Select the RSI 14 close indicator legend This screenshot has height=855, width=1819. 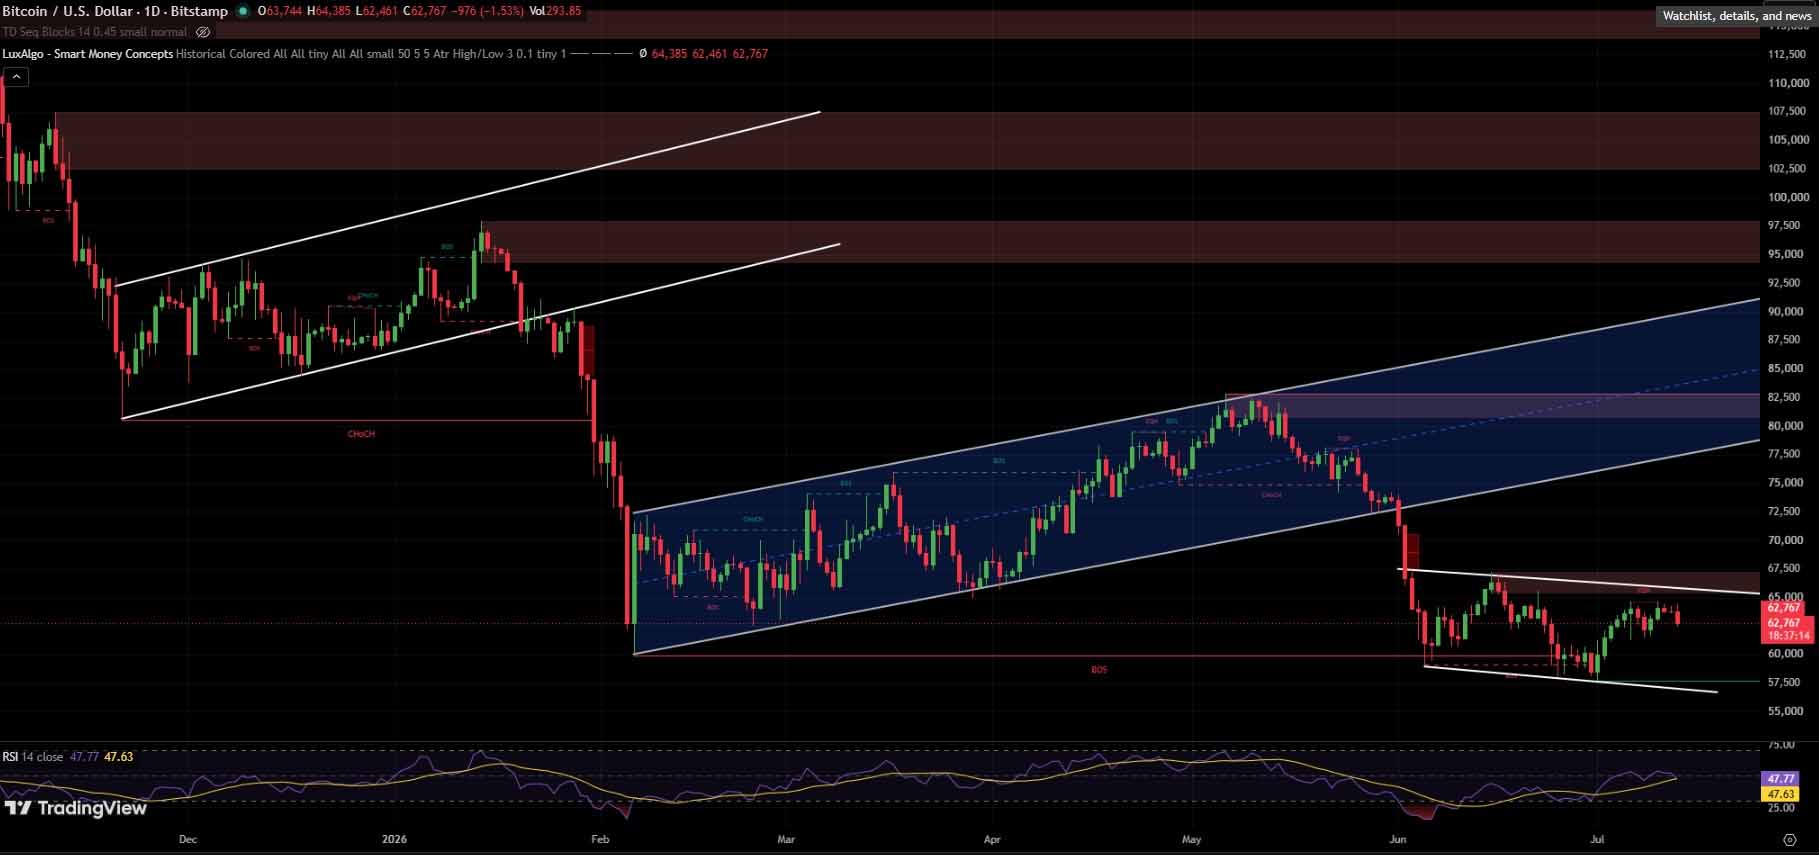point(33,757)
